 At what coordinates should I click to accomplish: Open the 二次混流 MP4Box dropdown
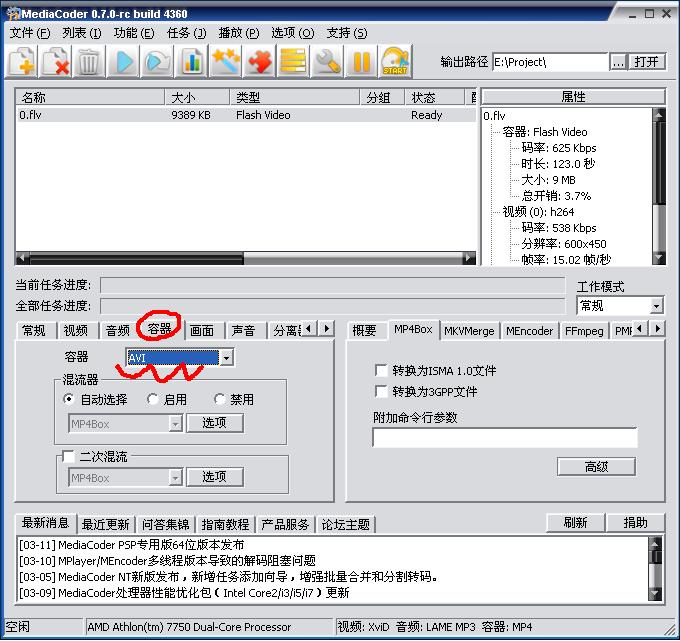pyautogui.click(x=175, y=477)
